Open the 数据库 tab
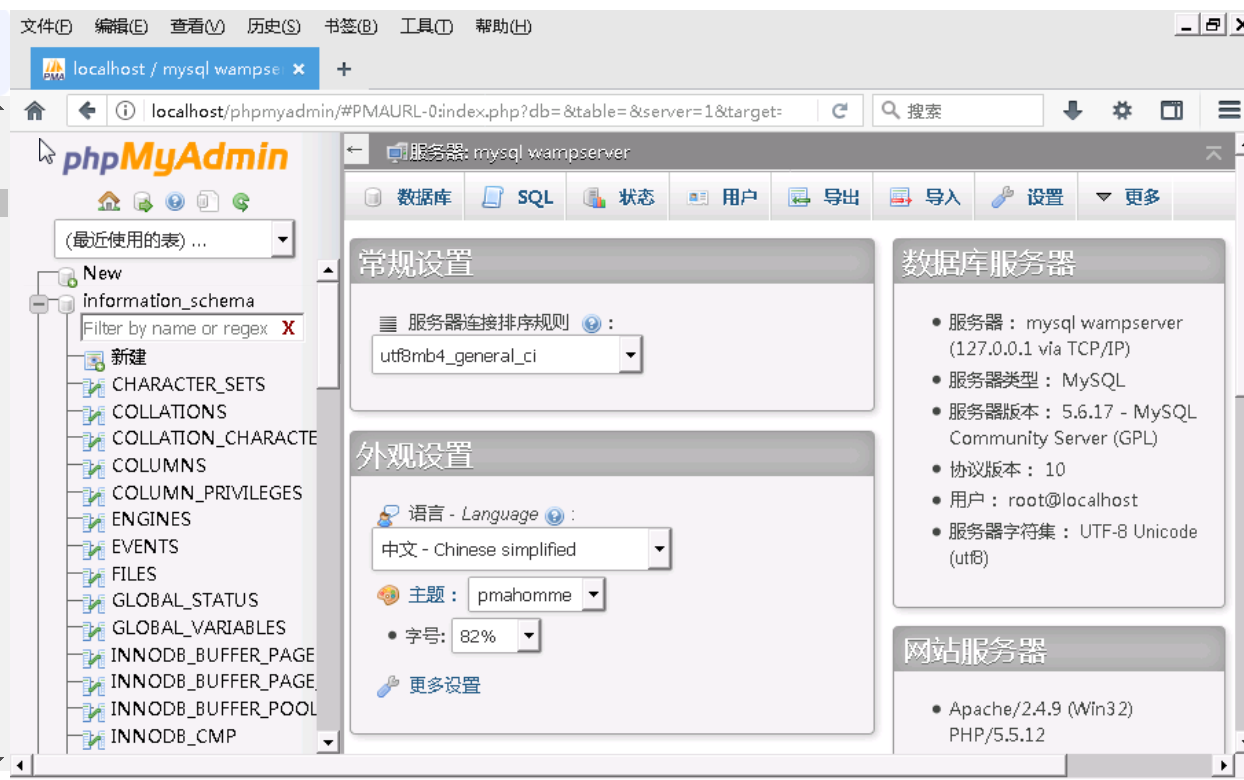The width and height of the screenshot is (1244, 780). pyautogui.click(x=409, y=197)
